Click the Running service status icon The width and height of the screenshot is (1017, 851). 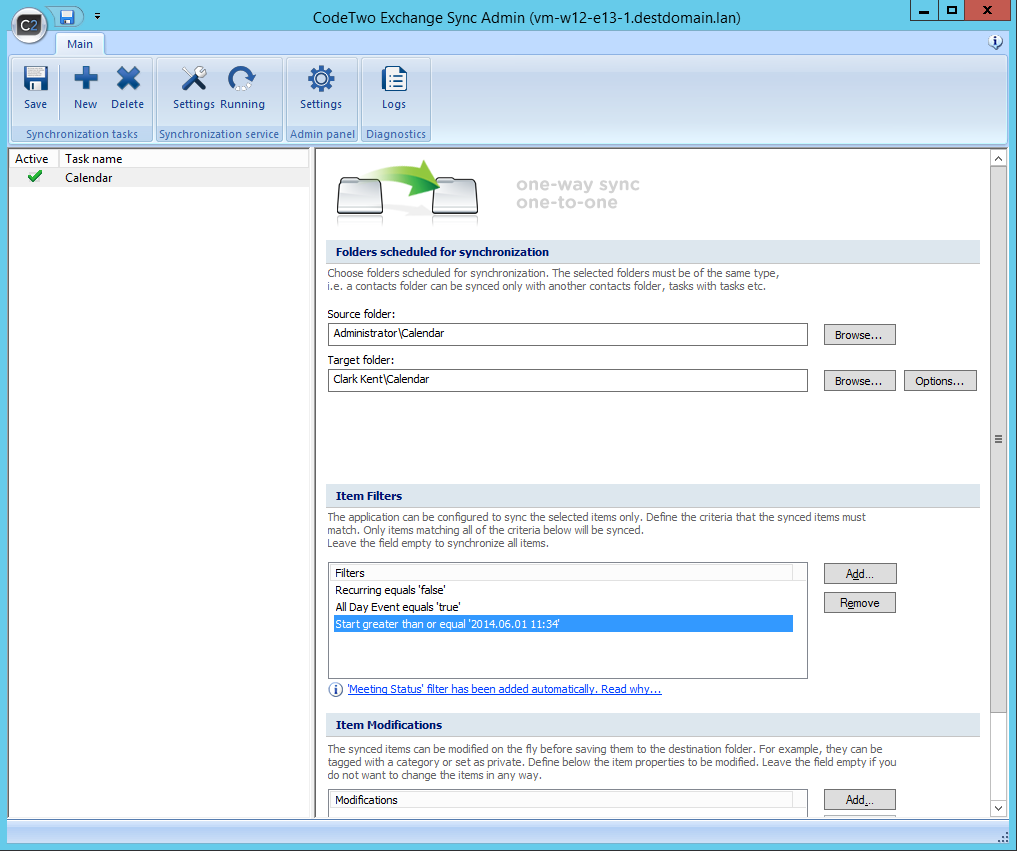tap(242, 88)
